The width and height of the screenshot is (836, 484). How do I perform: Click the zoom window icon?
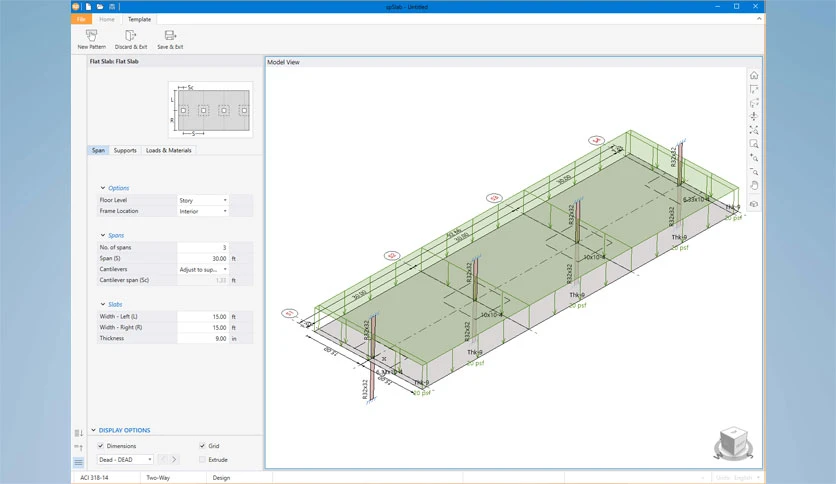coord(754,144)
